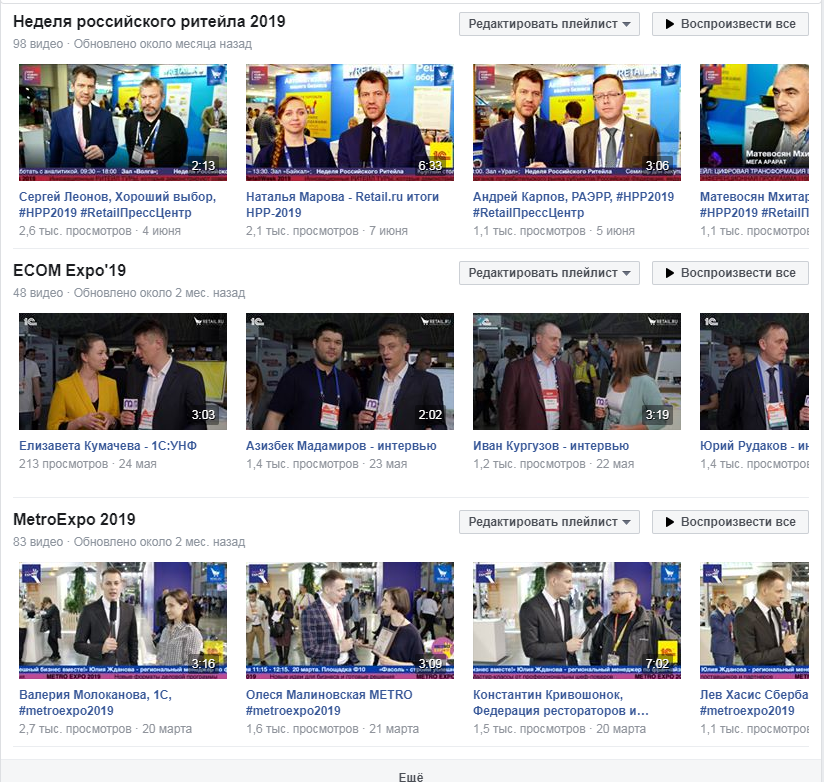
Task: Open the MetroExpo 2019 playlist title
Action: click(x=74, y=520)
